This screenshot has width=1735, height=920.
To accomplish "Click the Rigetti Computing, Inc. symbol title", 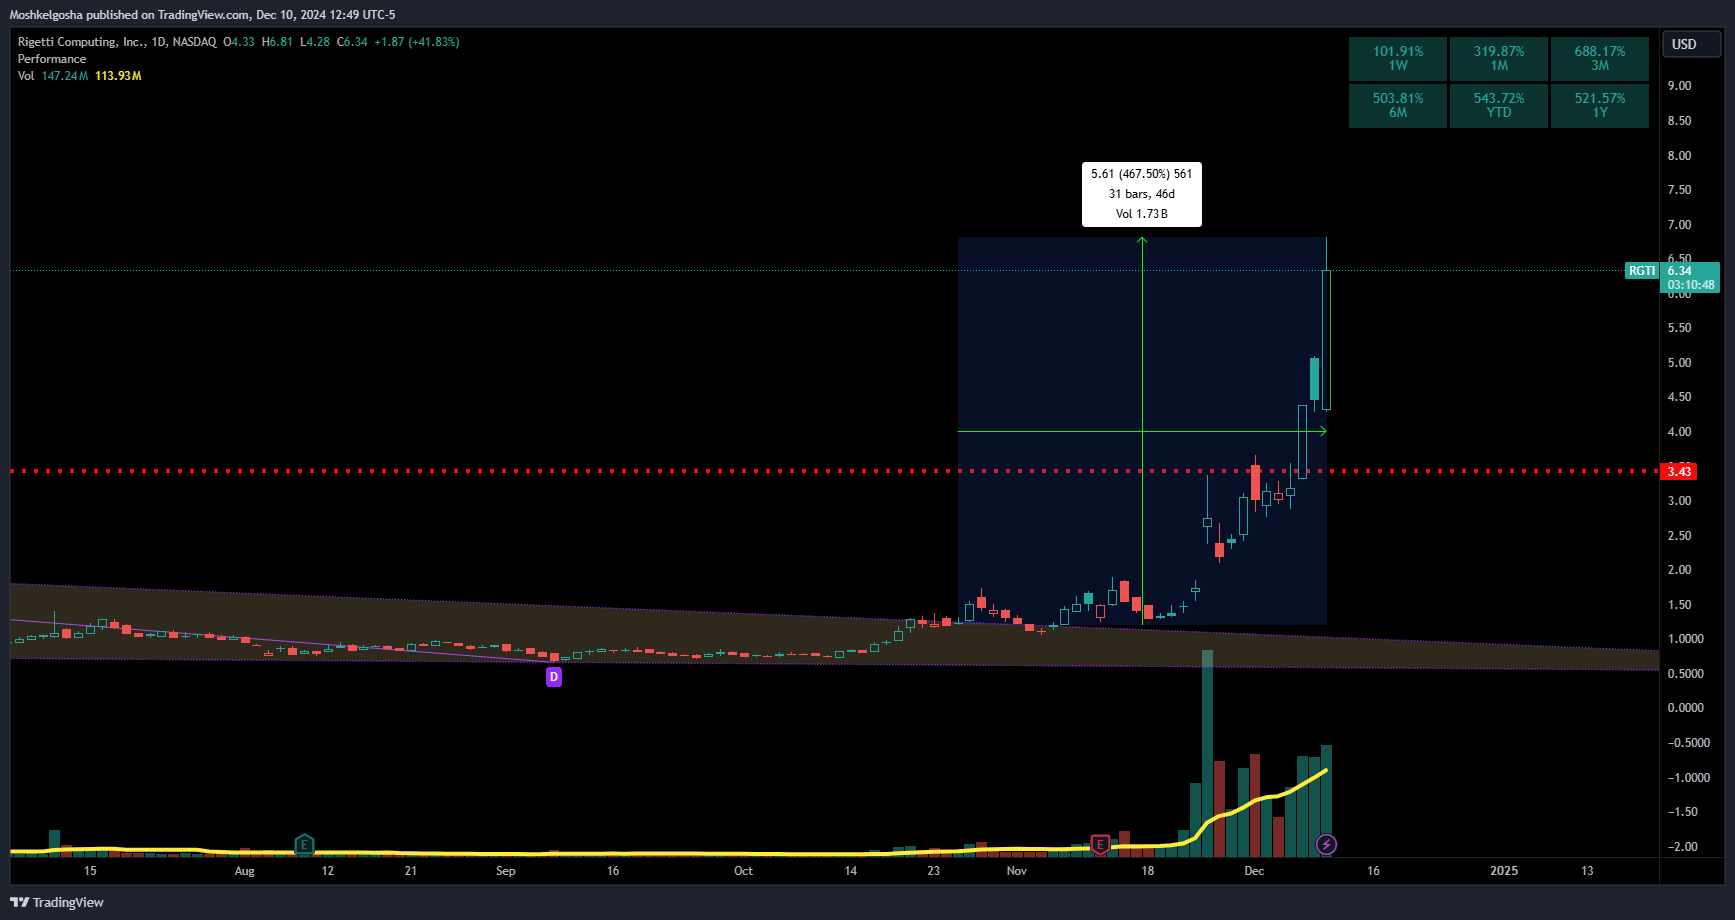I will tap(81, 42).
